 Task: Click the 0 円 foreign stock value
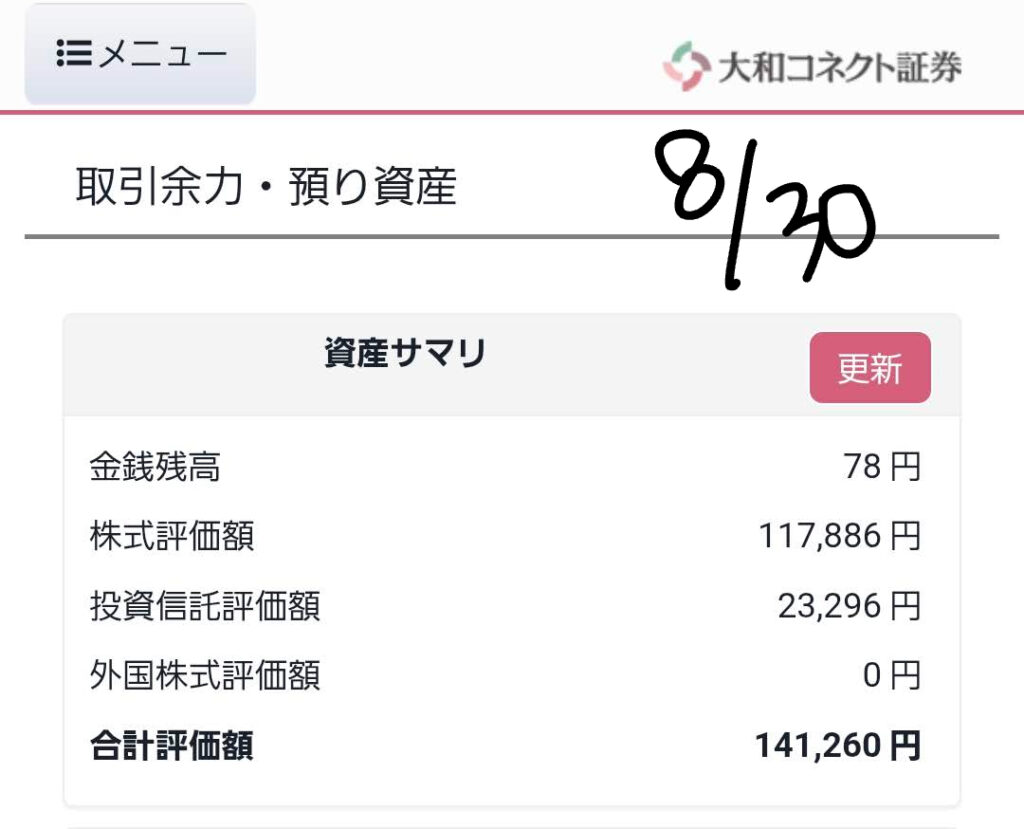click(x=891, y=675)
